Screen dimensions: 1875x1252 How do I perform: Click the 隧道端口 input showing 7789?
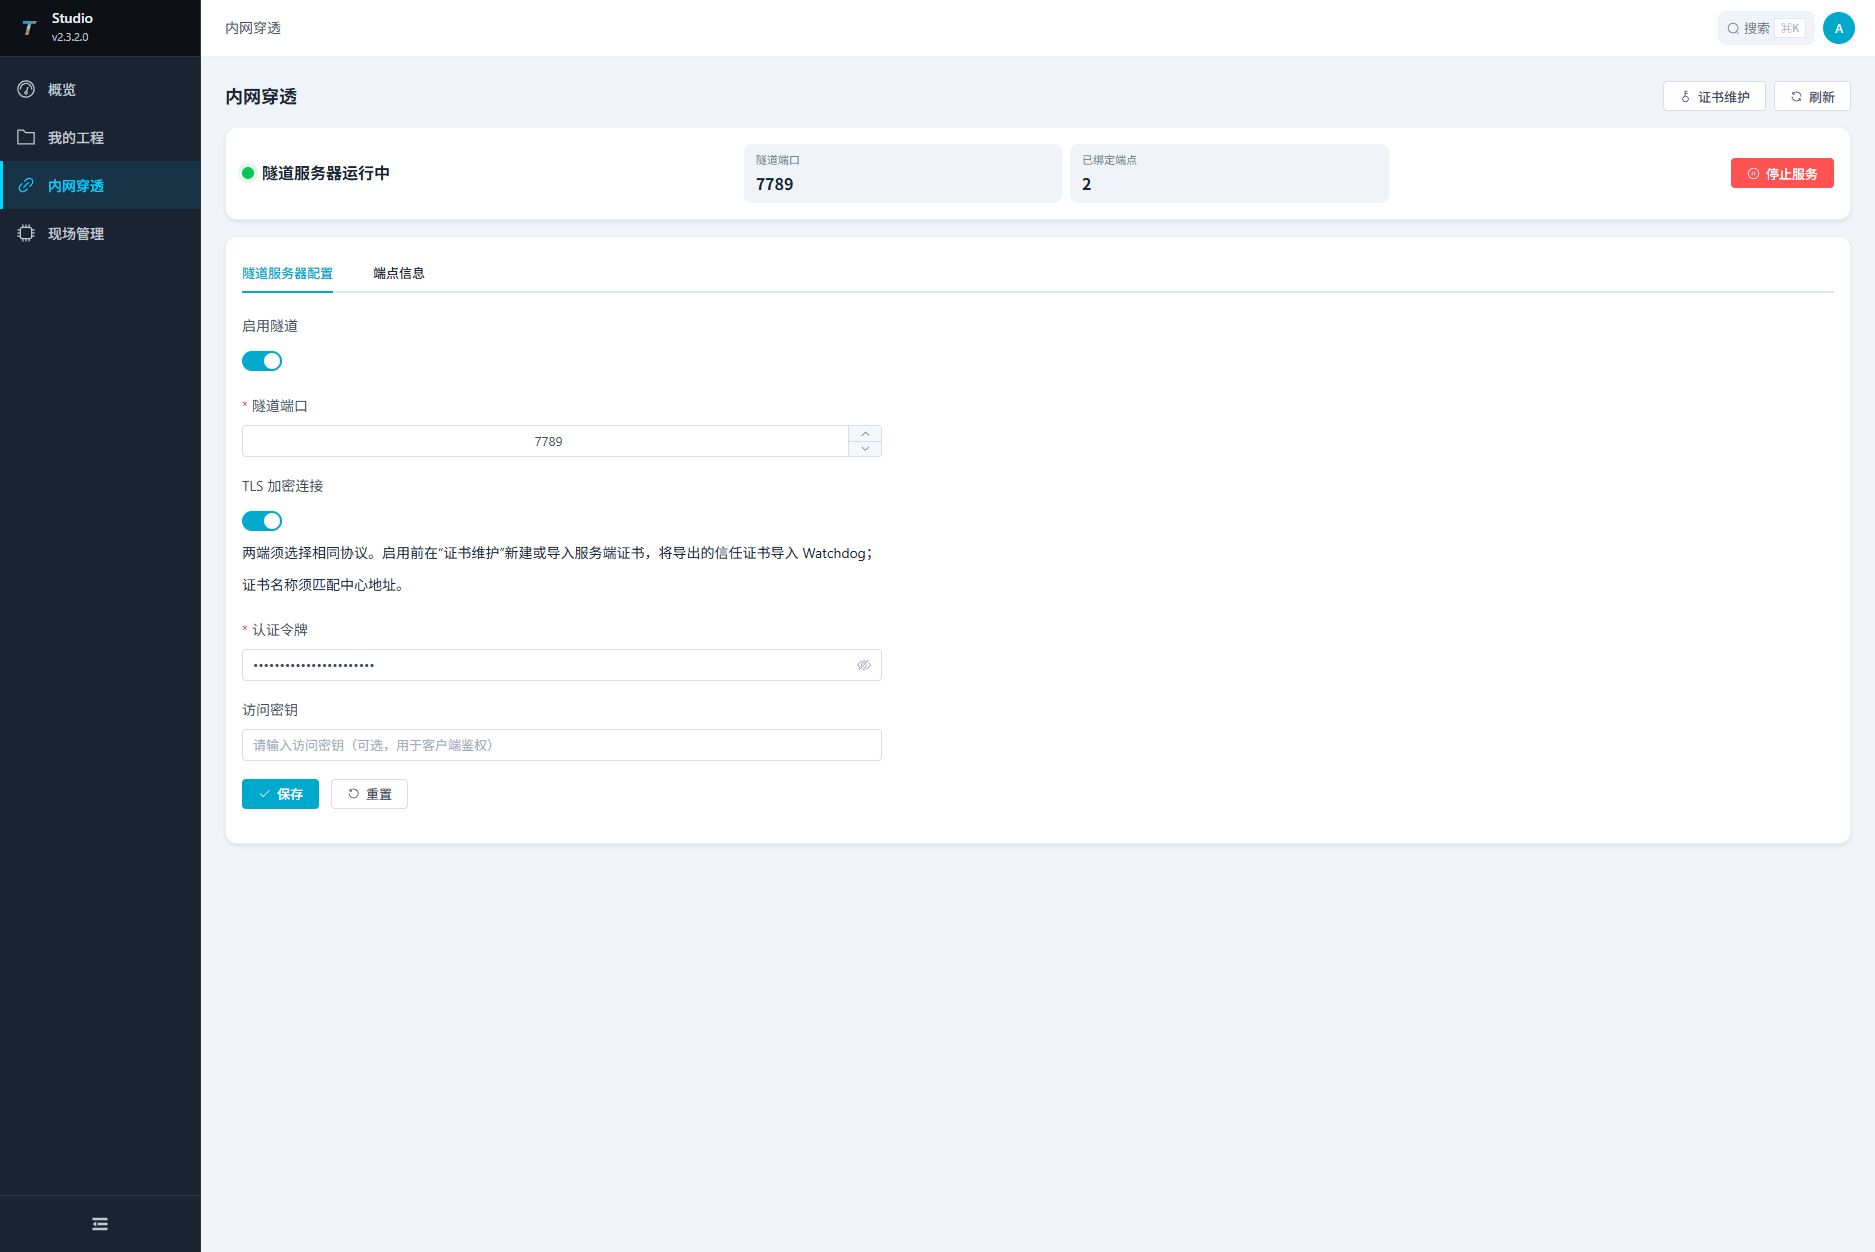547,441
